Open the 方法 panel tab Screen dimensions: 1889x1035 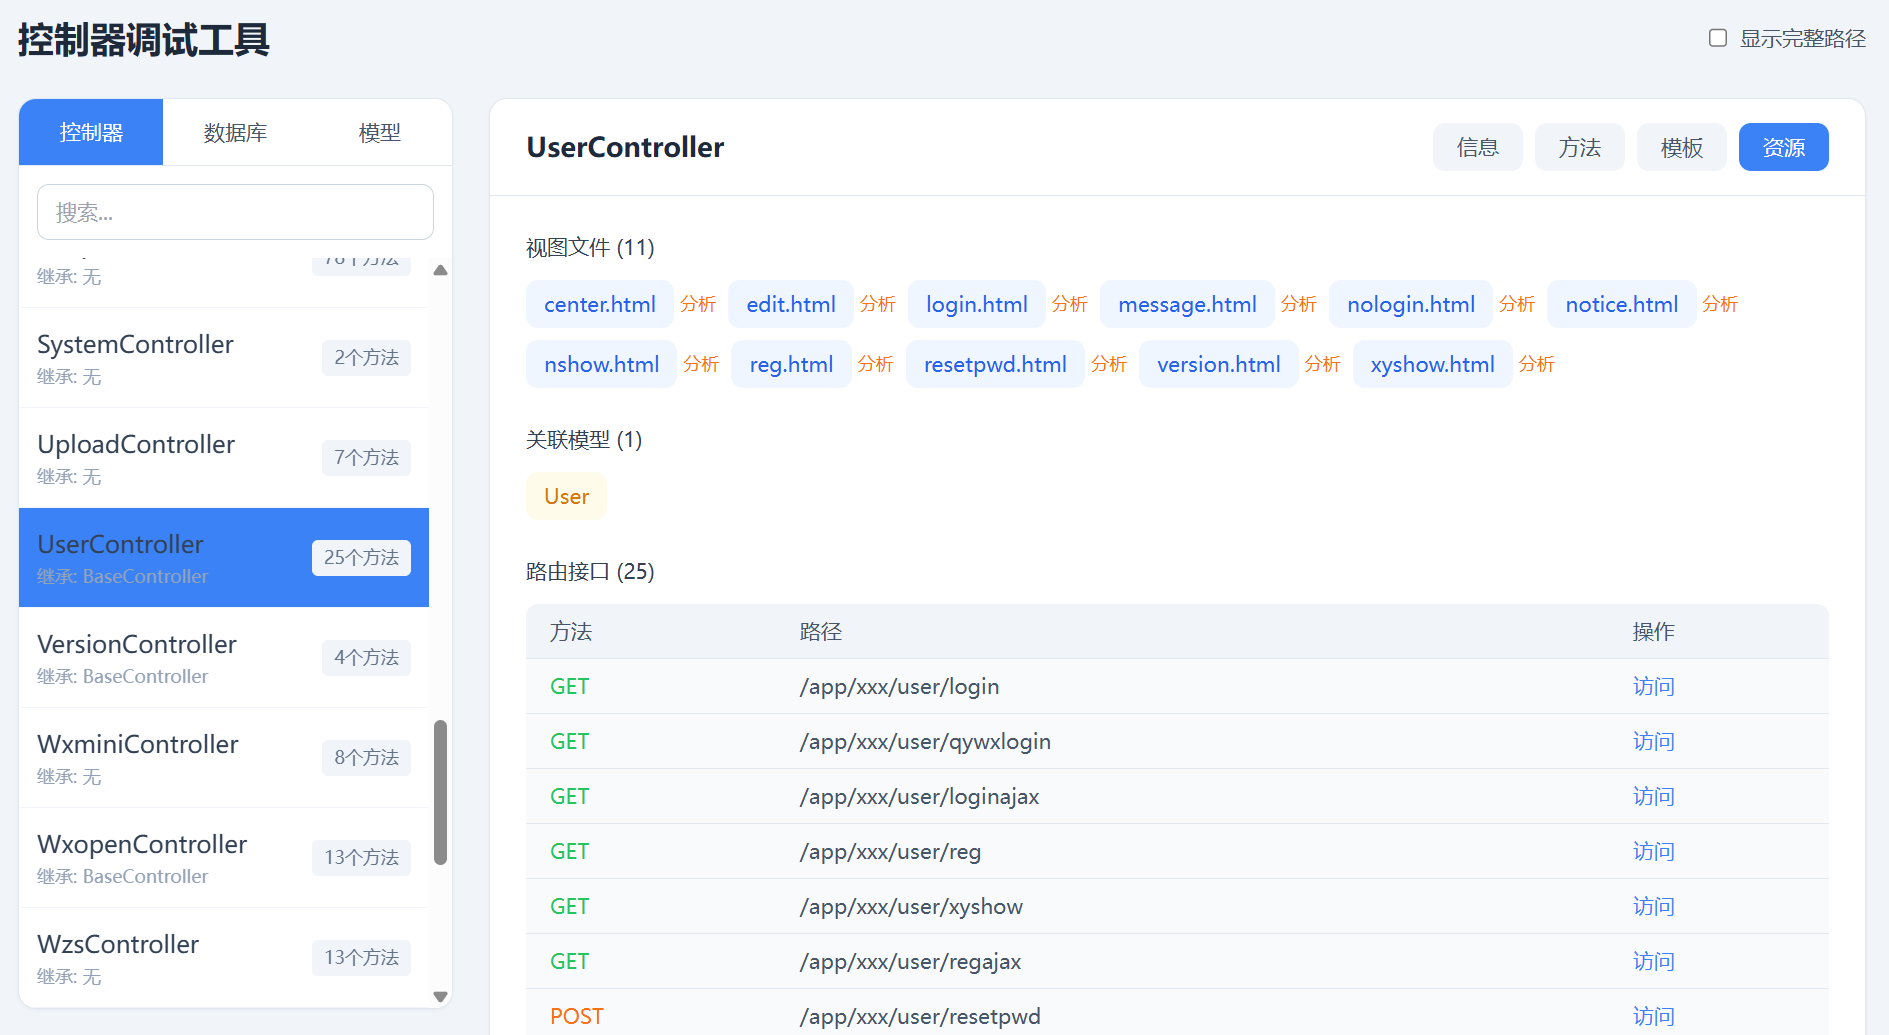[x=1579, y=148]
